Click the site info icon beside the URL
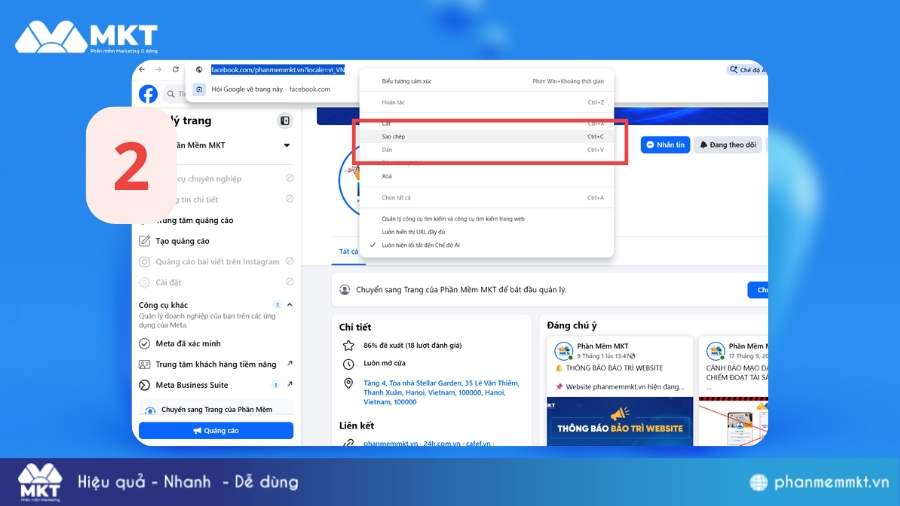 tap(199, 69)
